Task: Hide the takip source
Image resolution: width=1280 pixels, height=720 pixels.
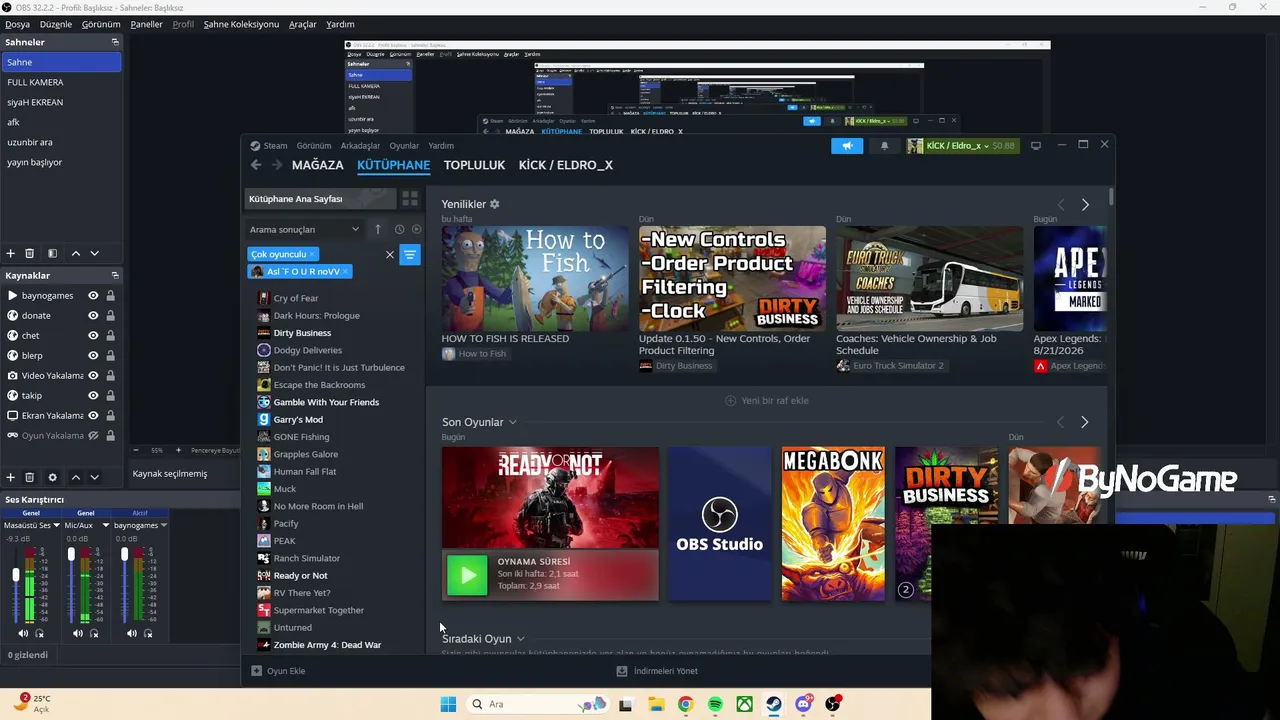Action: (x=93, y=395)
